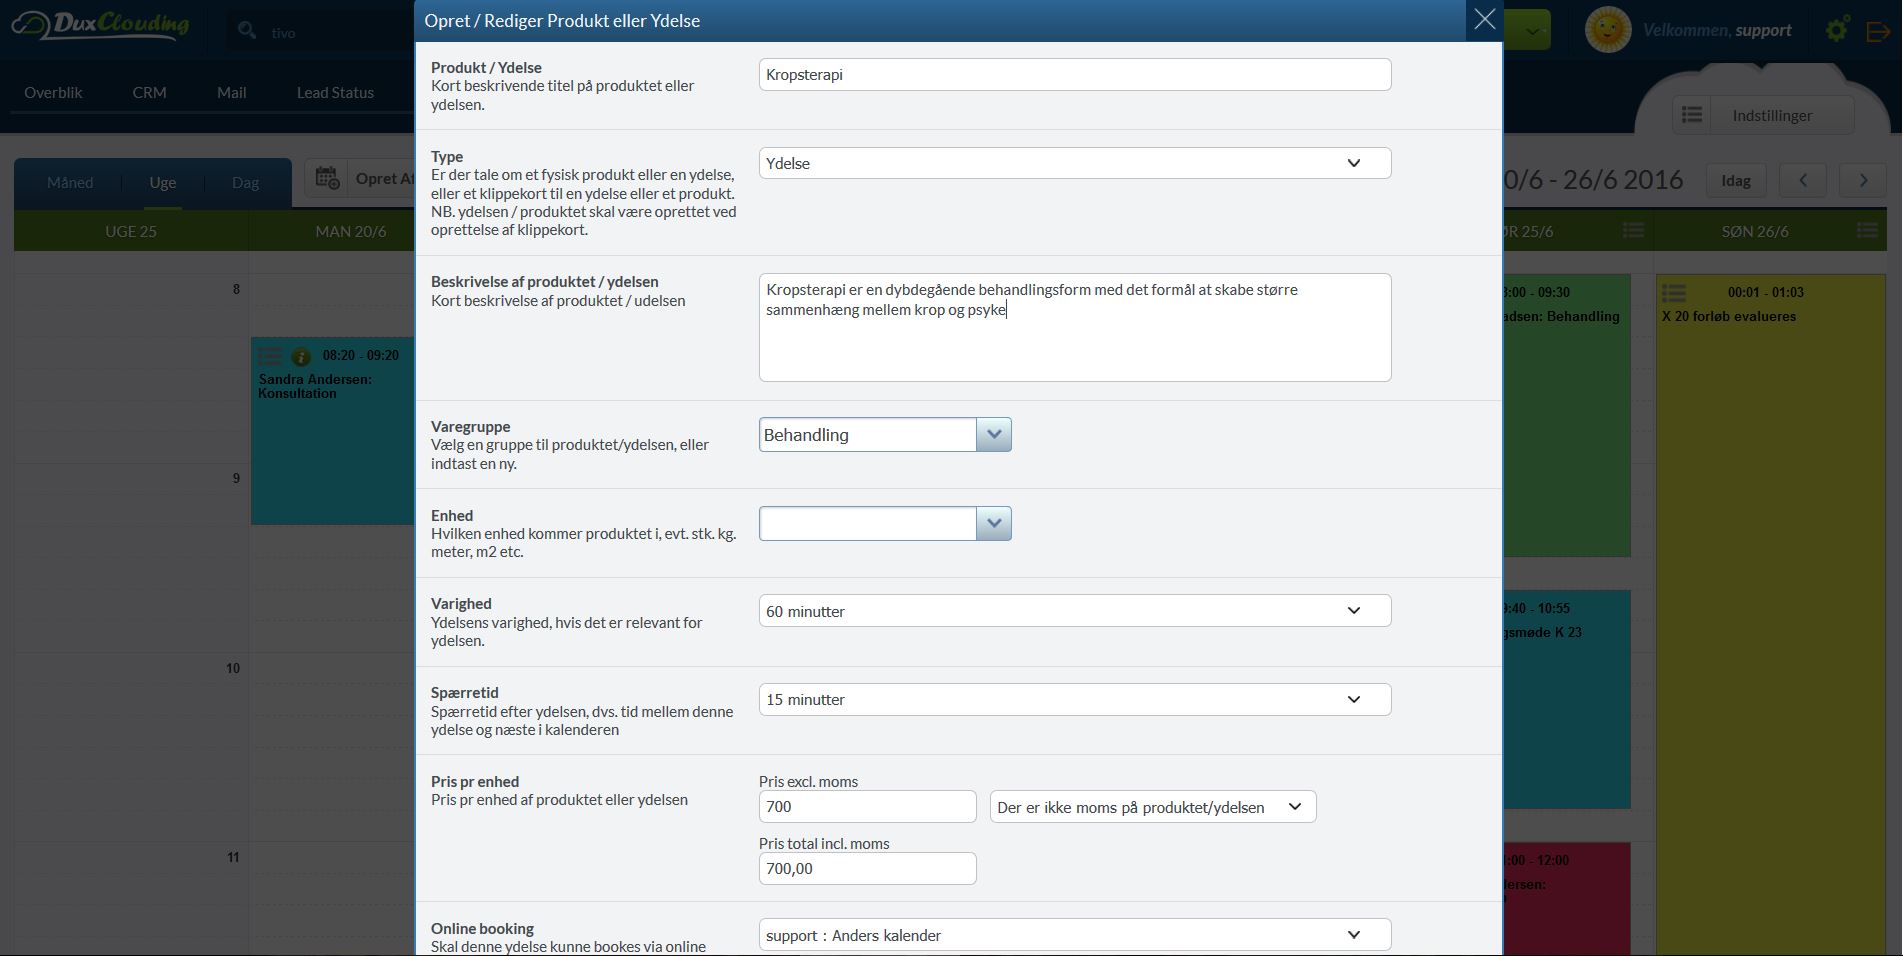Open list menu in SØN 26/6 header
Viewport: 1903px width, 956px height.
pyautogui.click(x=1867, y=231)
